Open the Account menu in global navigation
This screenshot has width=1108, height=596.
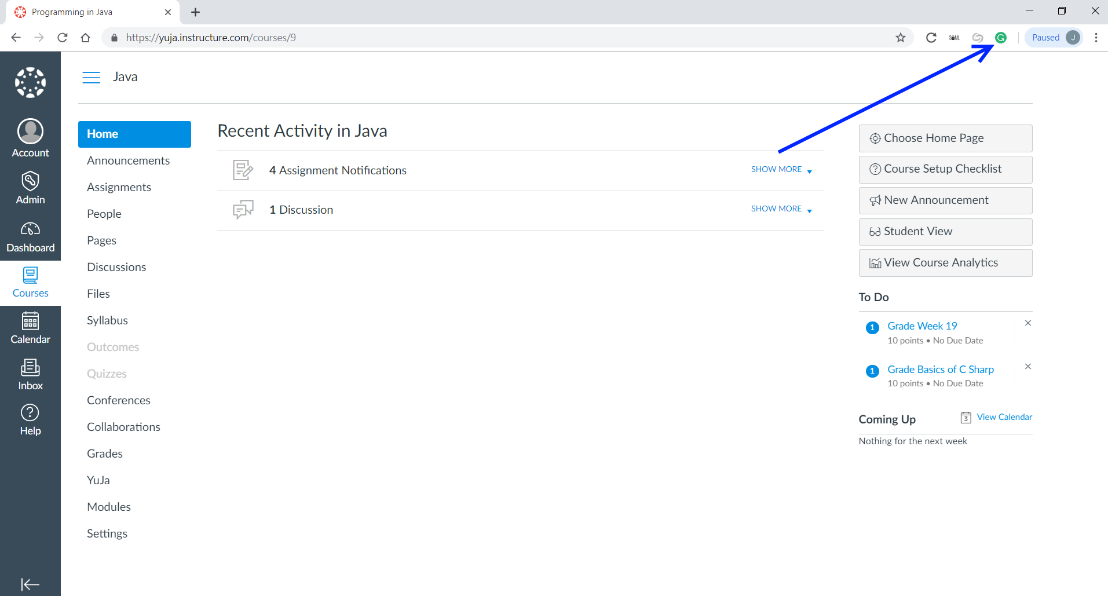coord(30,139)
